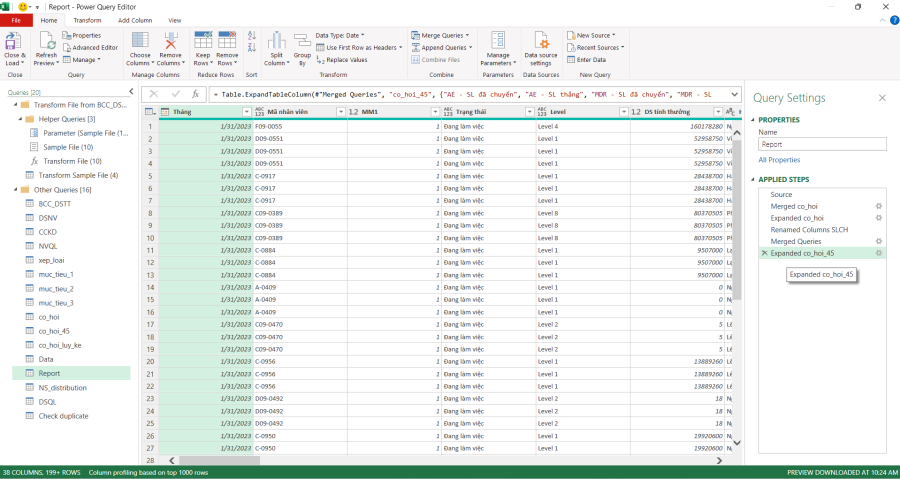Click Replace Values in the ribbon

(342, 60)
